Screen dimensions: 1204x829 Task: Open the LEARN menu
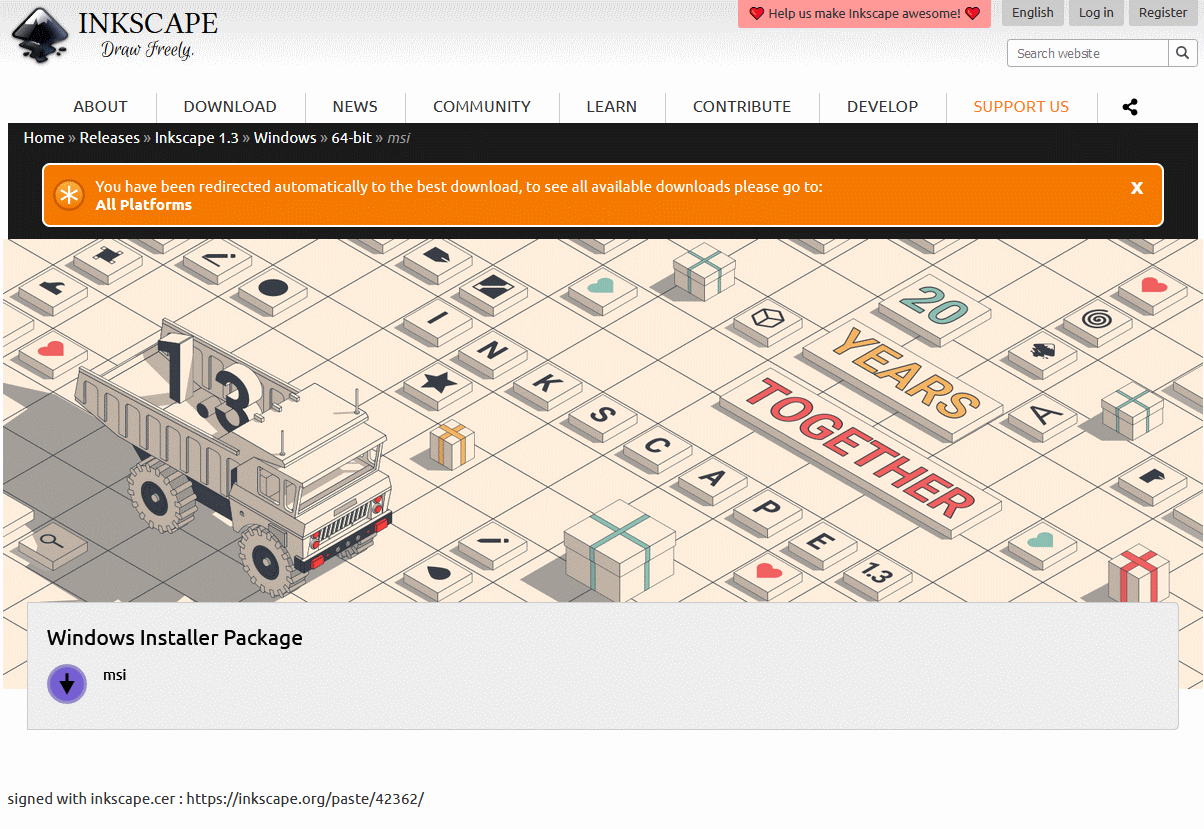(612, 107)
